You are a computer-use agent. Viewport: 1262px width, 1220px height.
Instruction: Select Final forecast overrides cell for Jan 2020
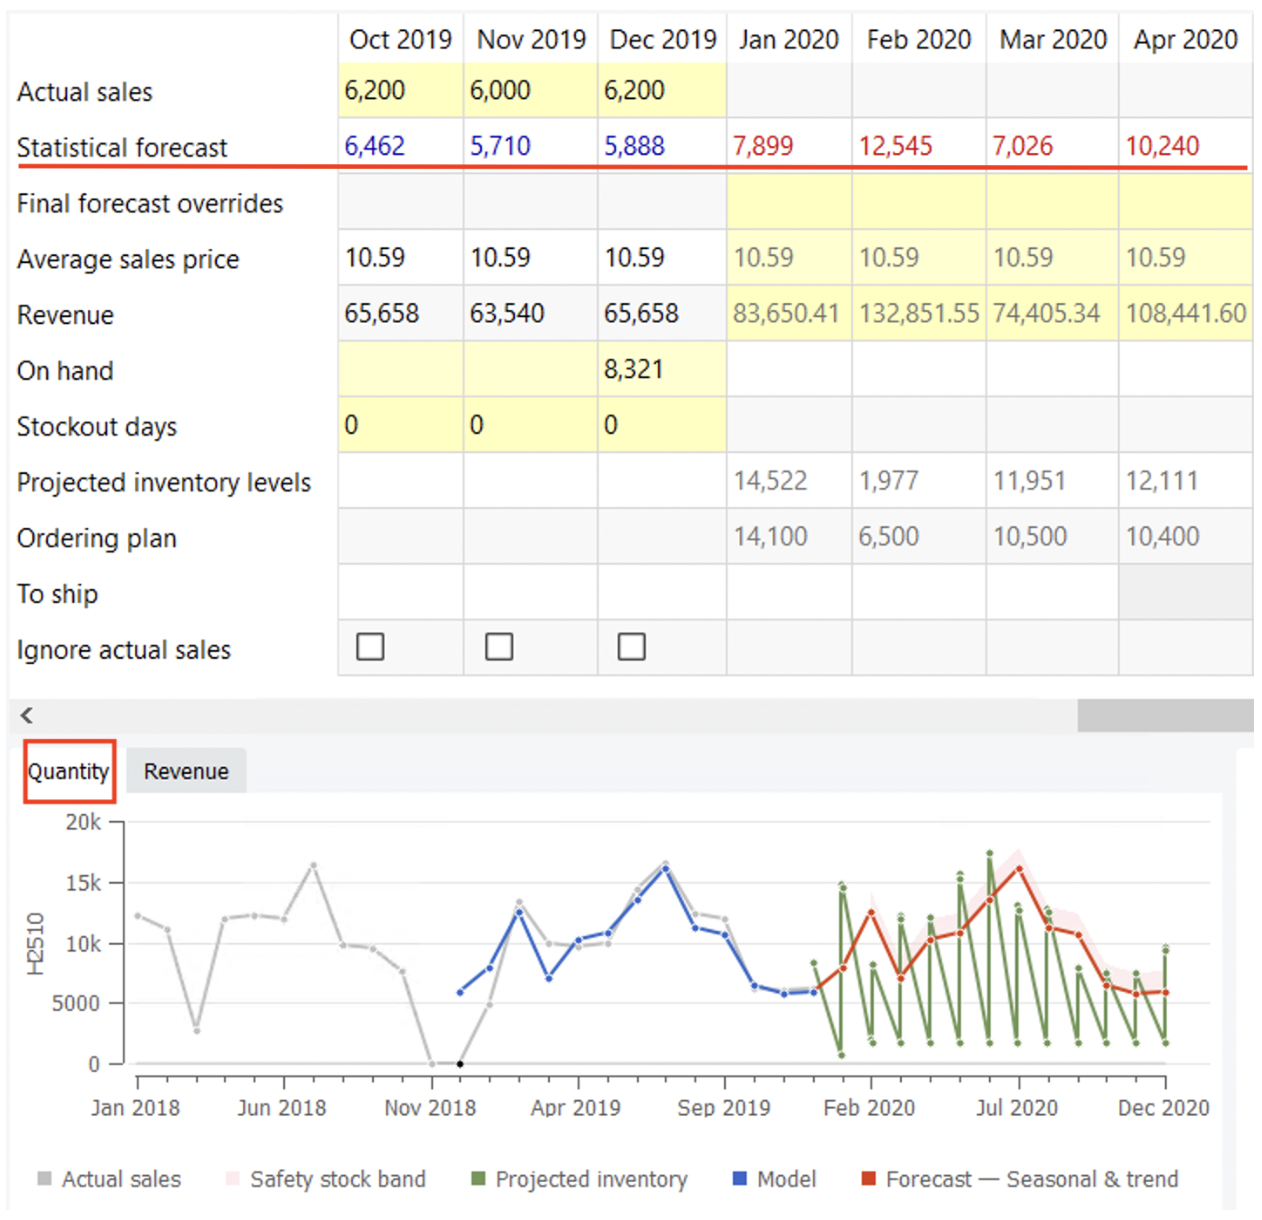pos(789,202)
